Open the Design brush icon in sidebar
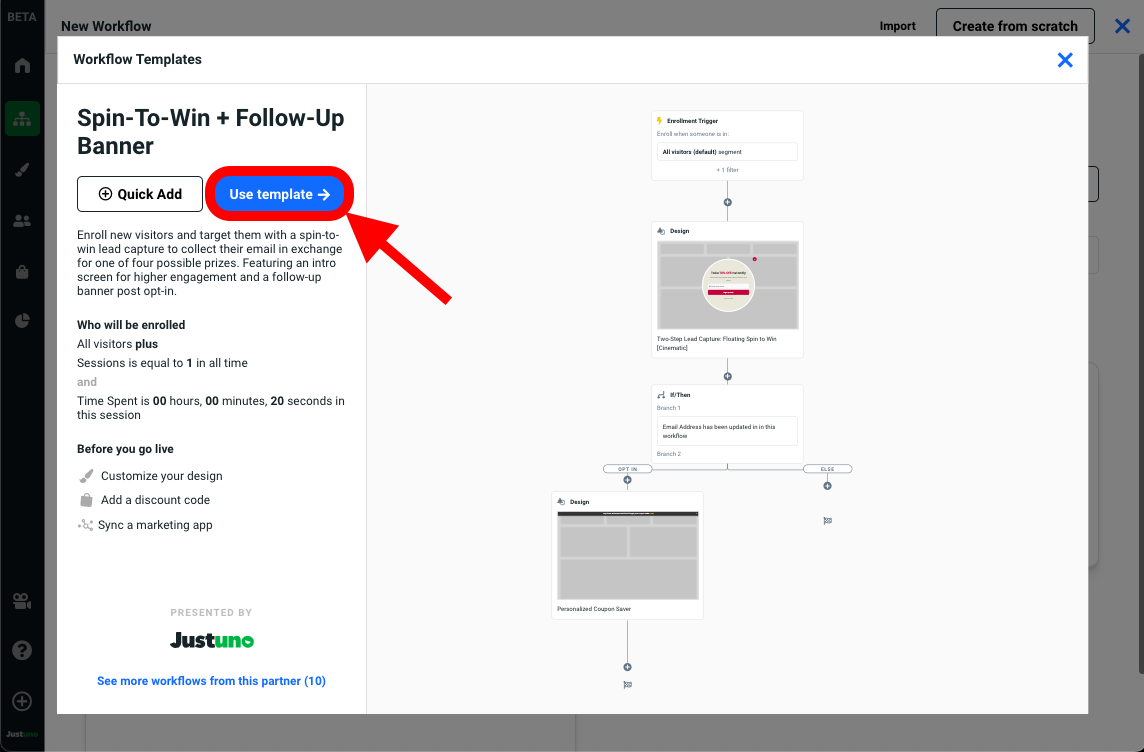Image resolution: width=1144 pixels, height=752 pixels. [22, 170]
